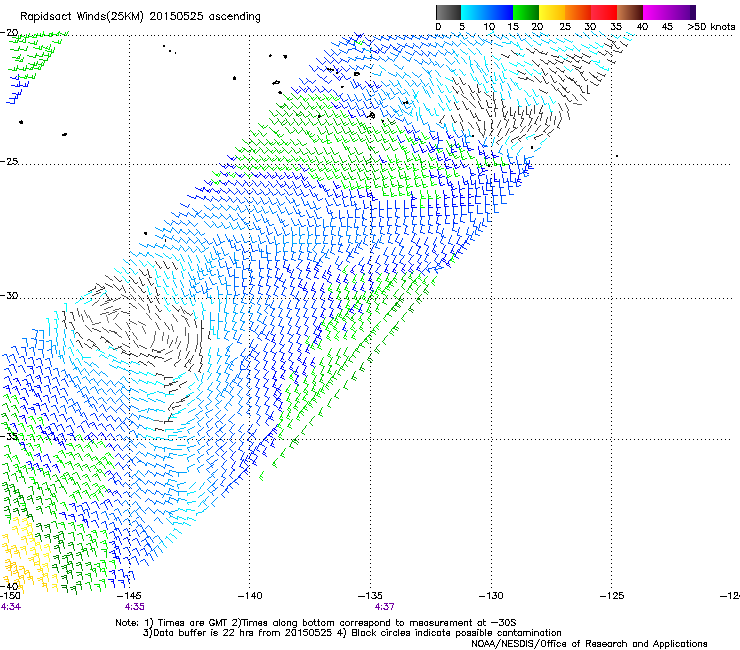Image resolution: width=740 pixels, height=650 pixels.
Task: Select the dark blue 10-15 knots legend segment
Action: (x=500, y=12)
